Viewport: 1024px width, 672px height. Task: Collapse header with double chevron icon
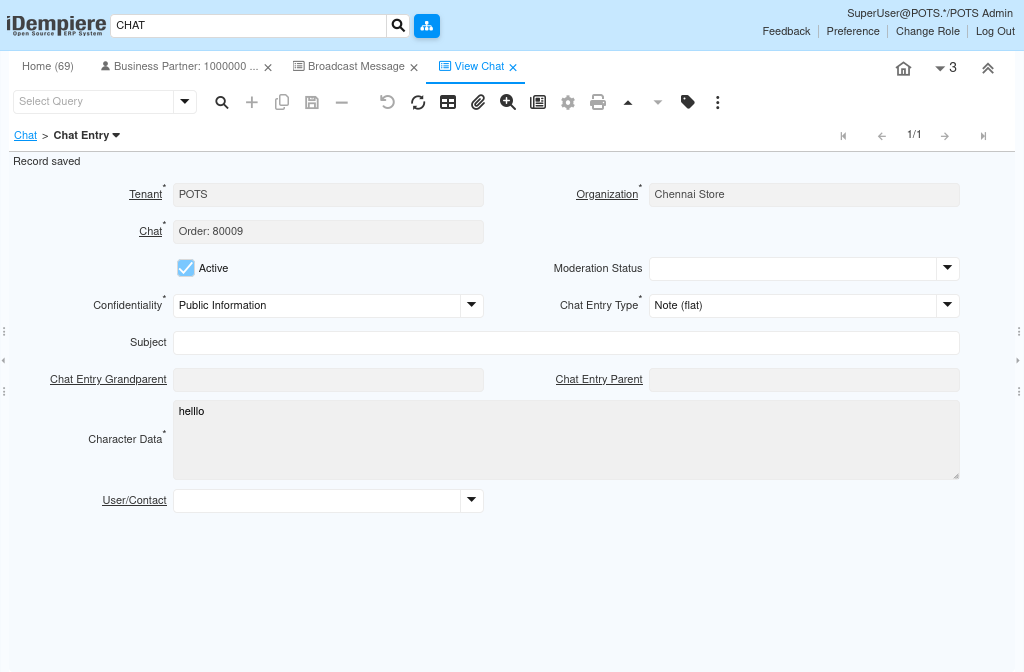tap(988, 69)
